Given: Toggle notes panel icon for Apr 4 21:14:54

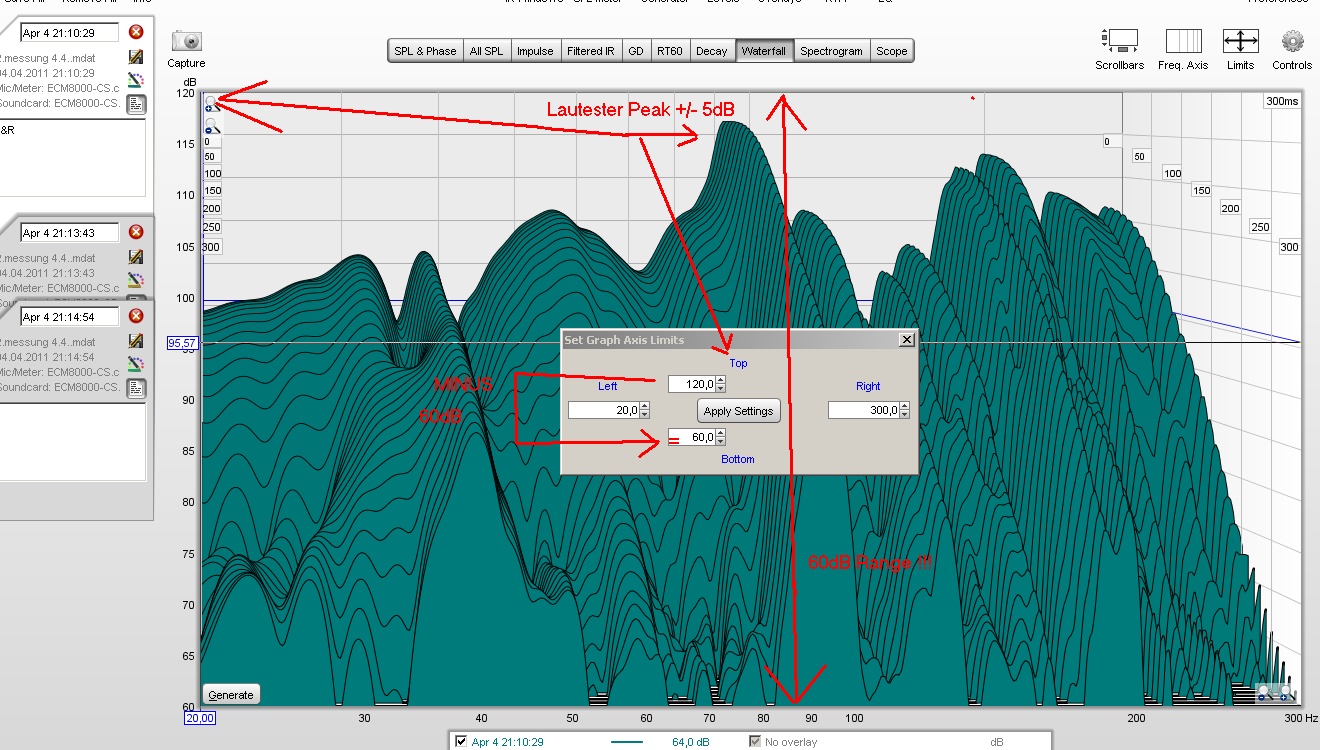Looking at the screenshot, I should [x=136, y=387].
